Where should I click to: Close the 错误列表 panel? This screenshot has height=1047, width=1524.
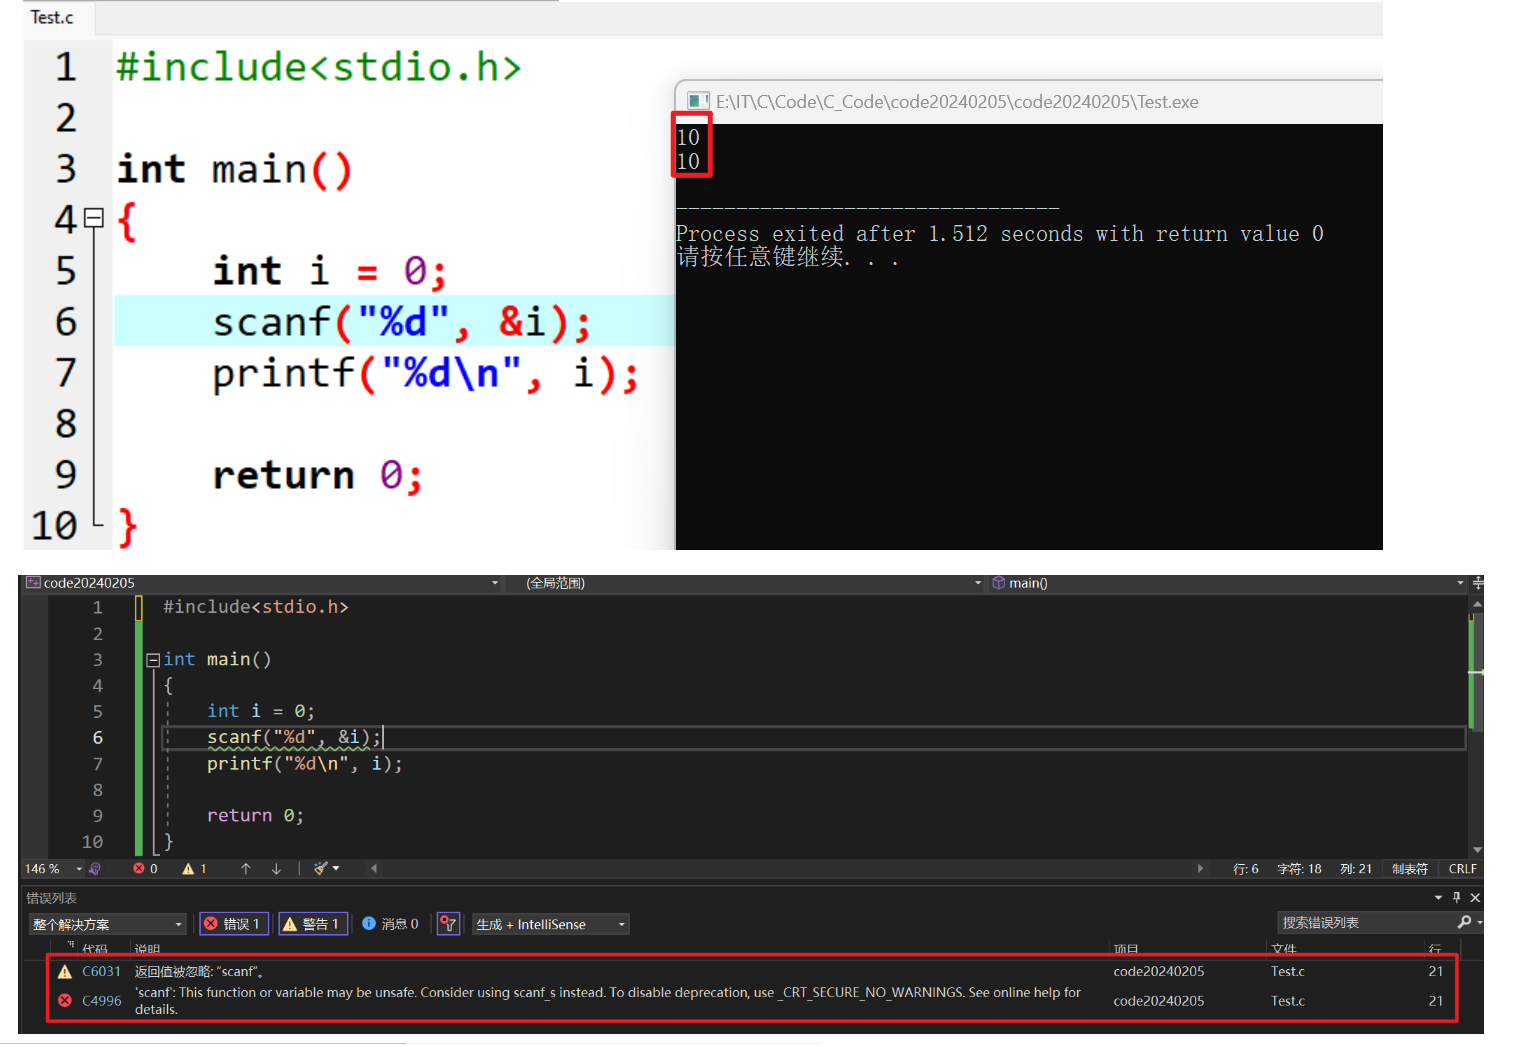point(1475,898)
